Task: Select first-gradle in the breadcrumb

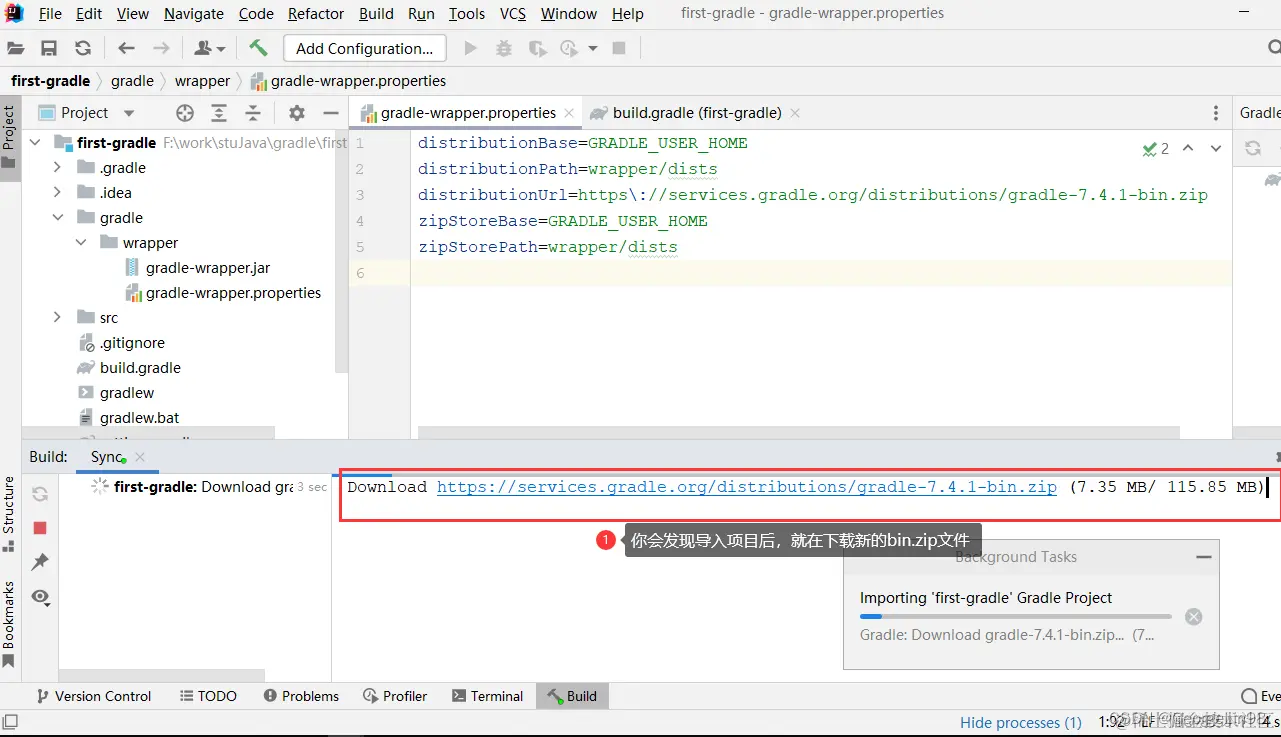Action: tap(51, 81)
